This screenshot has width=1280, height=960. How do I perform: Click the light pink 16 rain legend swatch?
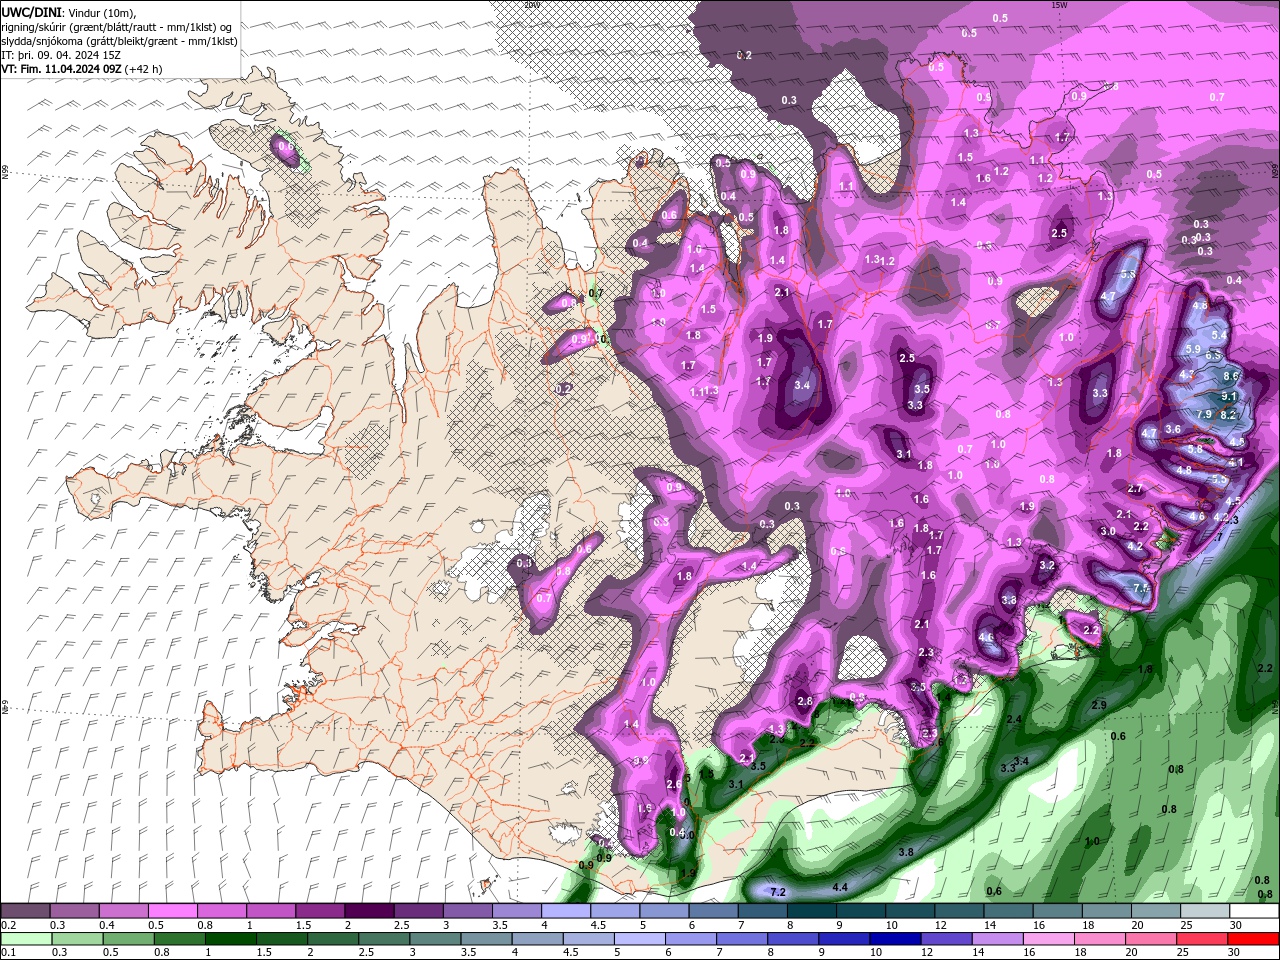pos(1048,939)
